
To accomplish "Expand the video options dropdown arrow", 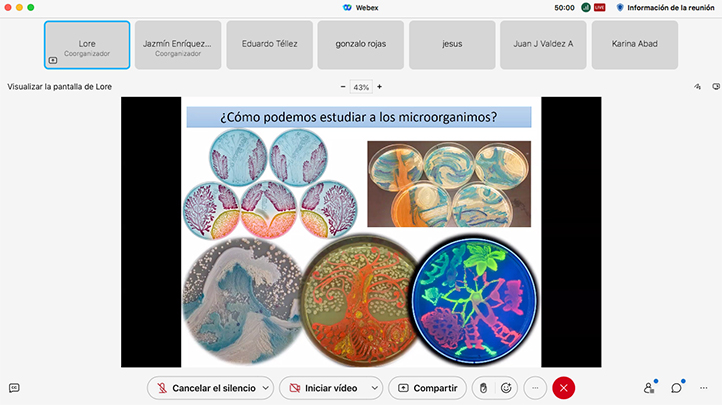I will (375, 388).
